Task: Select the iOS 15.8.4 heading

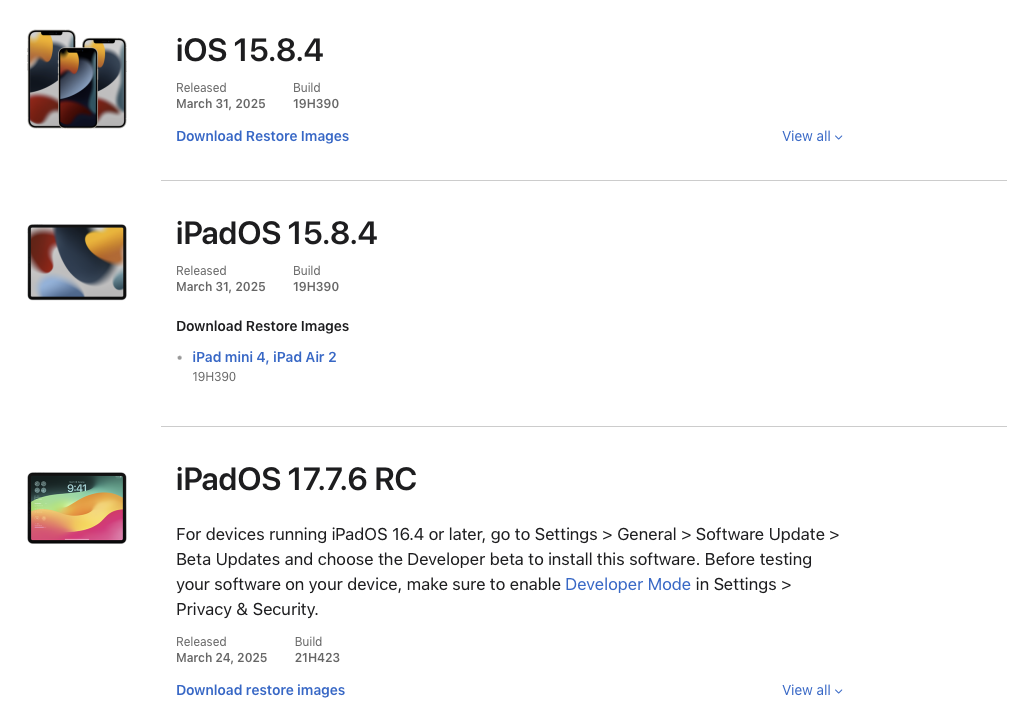Action: (249, 50)
